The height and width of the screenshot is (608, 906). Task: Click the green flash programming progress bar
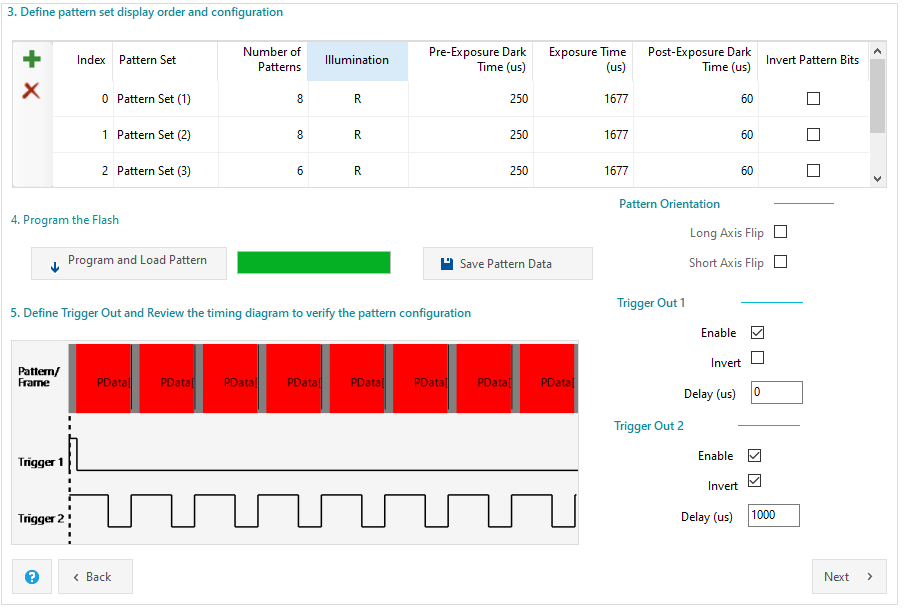point(314,262)
